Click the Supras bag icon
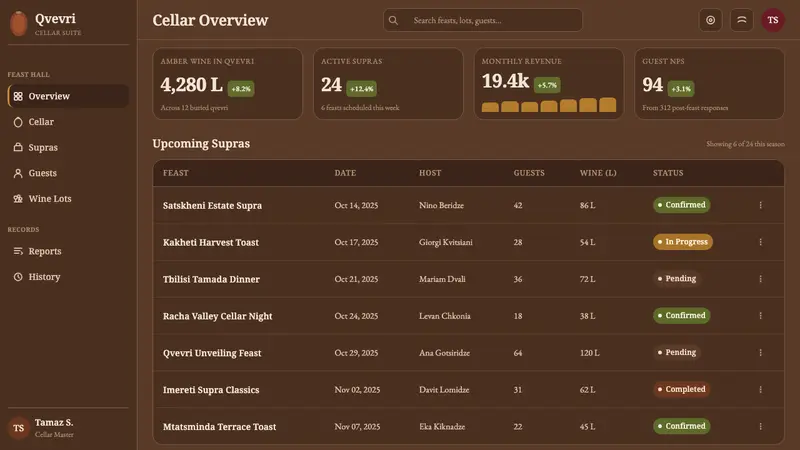 [x=18, y=147]
